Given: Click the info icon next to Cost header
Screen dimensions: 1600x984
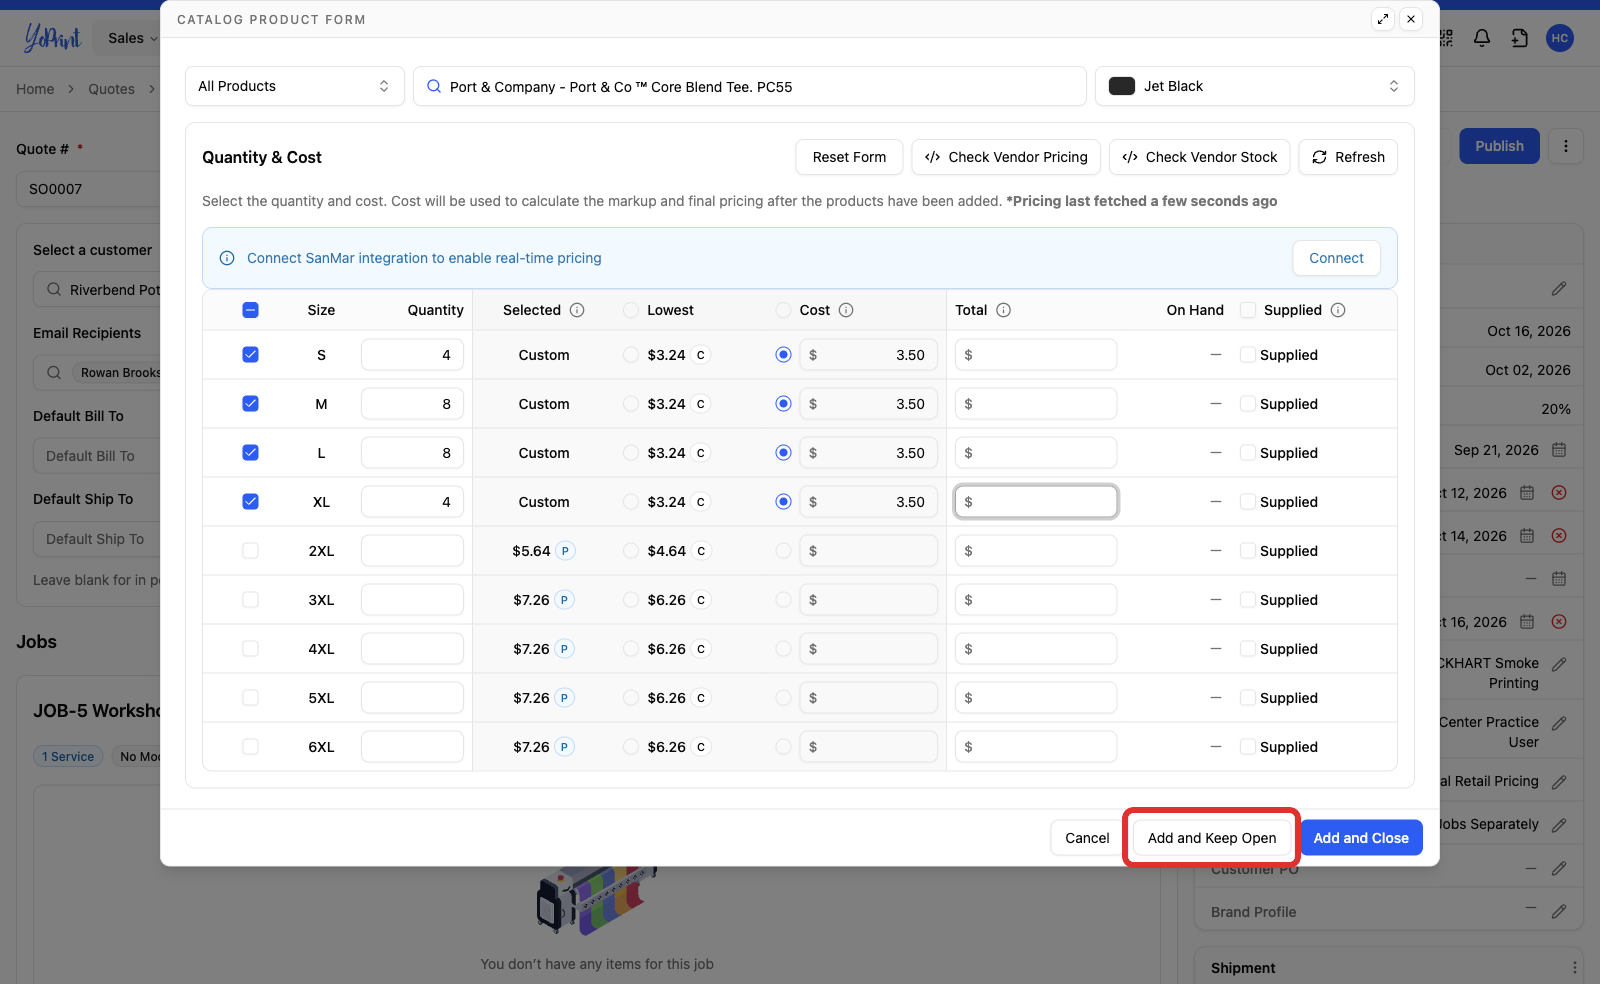Looking at the screenshot, I should pyautogui.click(x=846, y=310).
